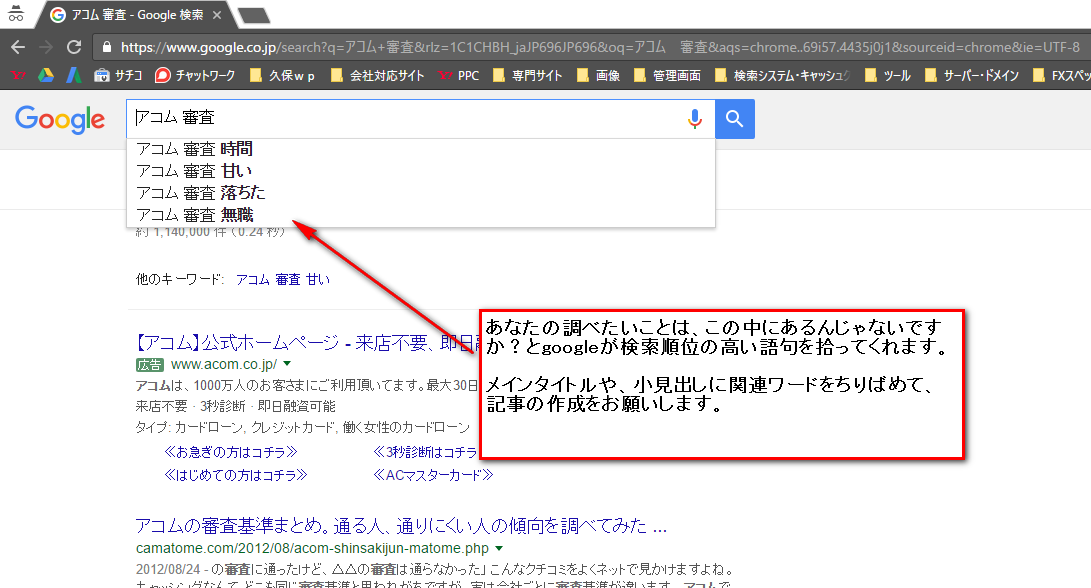Screen dimensions: 1091x588
Task: Click the address bar URL
Action: pos(600,47)
